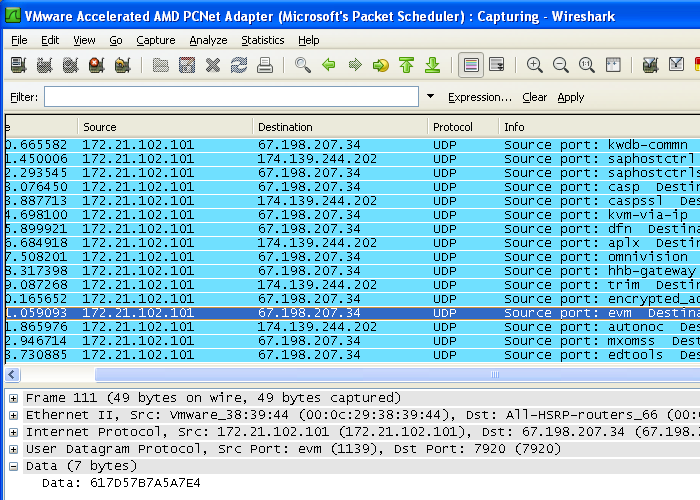Select packet with source port kwdb-commn
Screen dimensions: 700x500
coord(352,145)
